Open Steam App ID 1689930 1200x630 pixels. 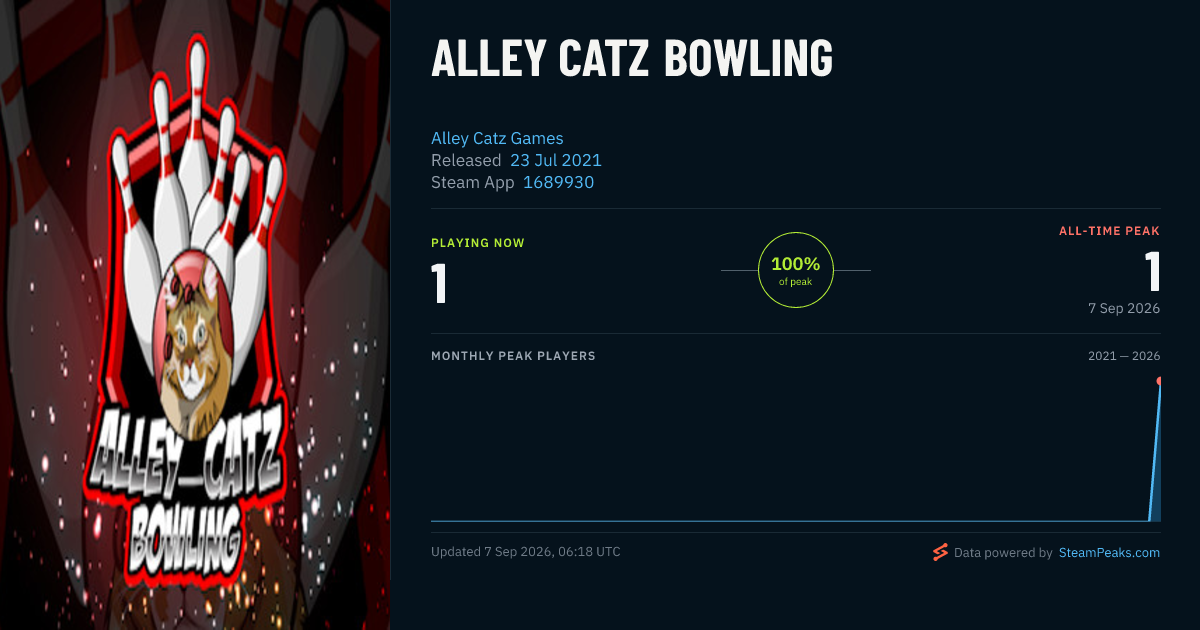pyautogui.click(x=558, y=182)
